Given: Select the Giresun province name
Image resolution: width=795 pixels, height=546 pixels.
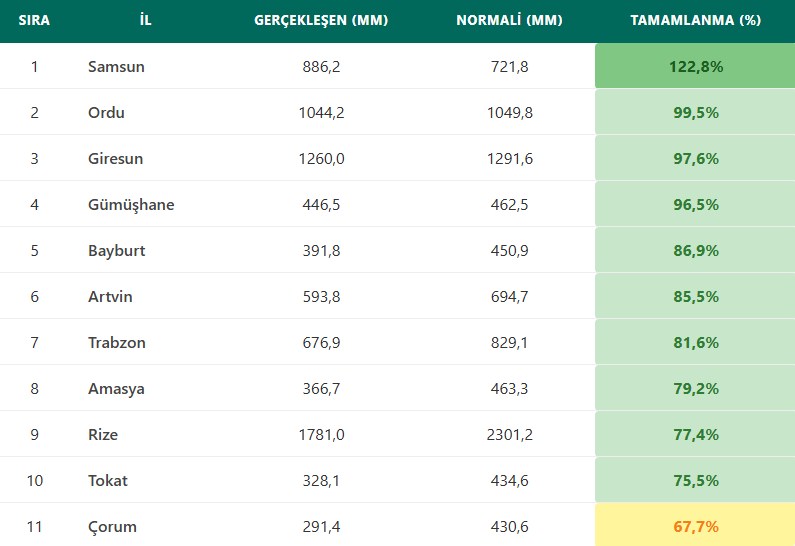Looking at the screenshot, I should coord(116,159).
